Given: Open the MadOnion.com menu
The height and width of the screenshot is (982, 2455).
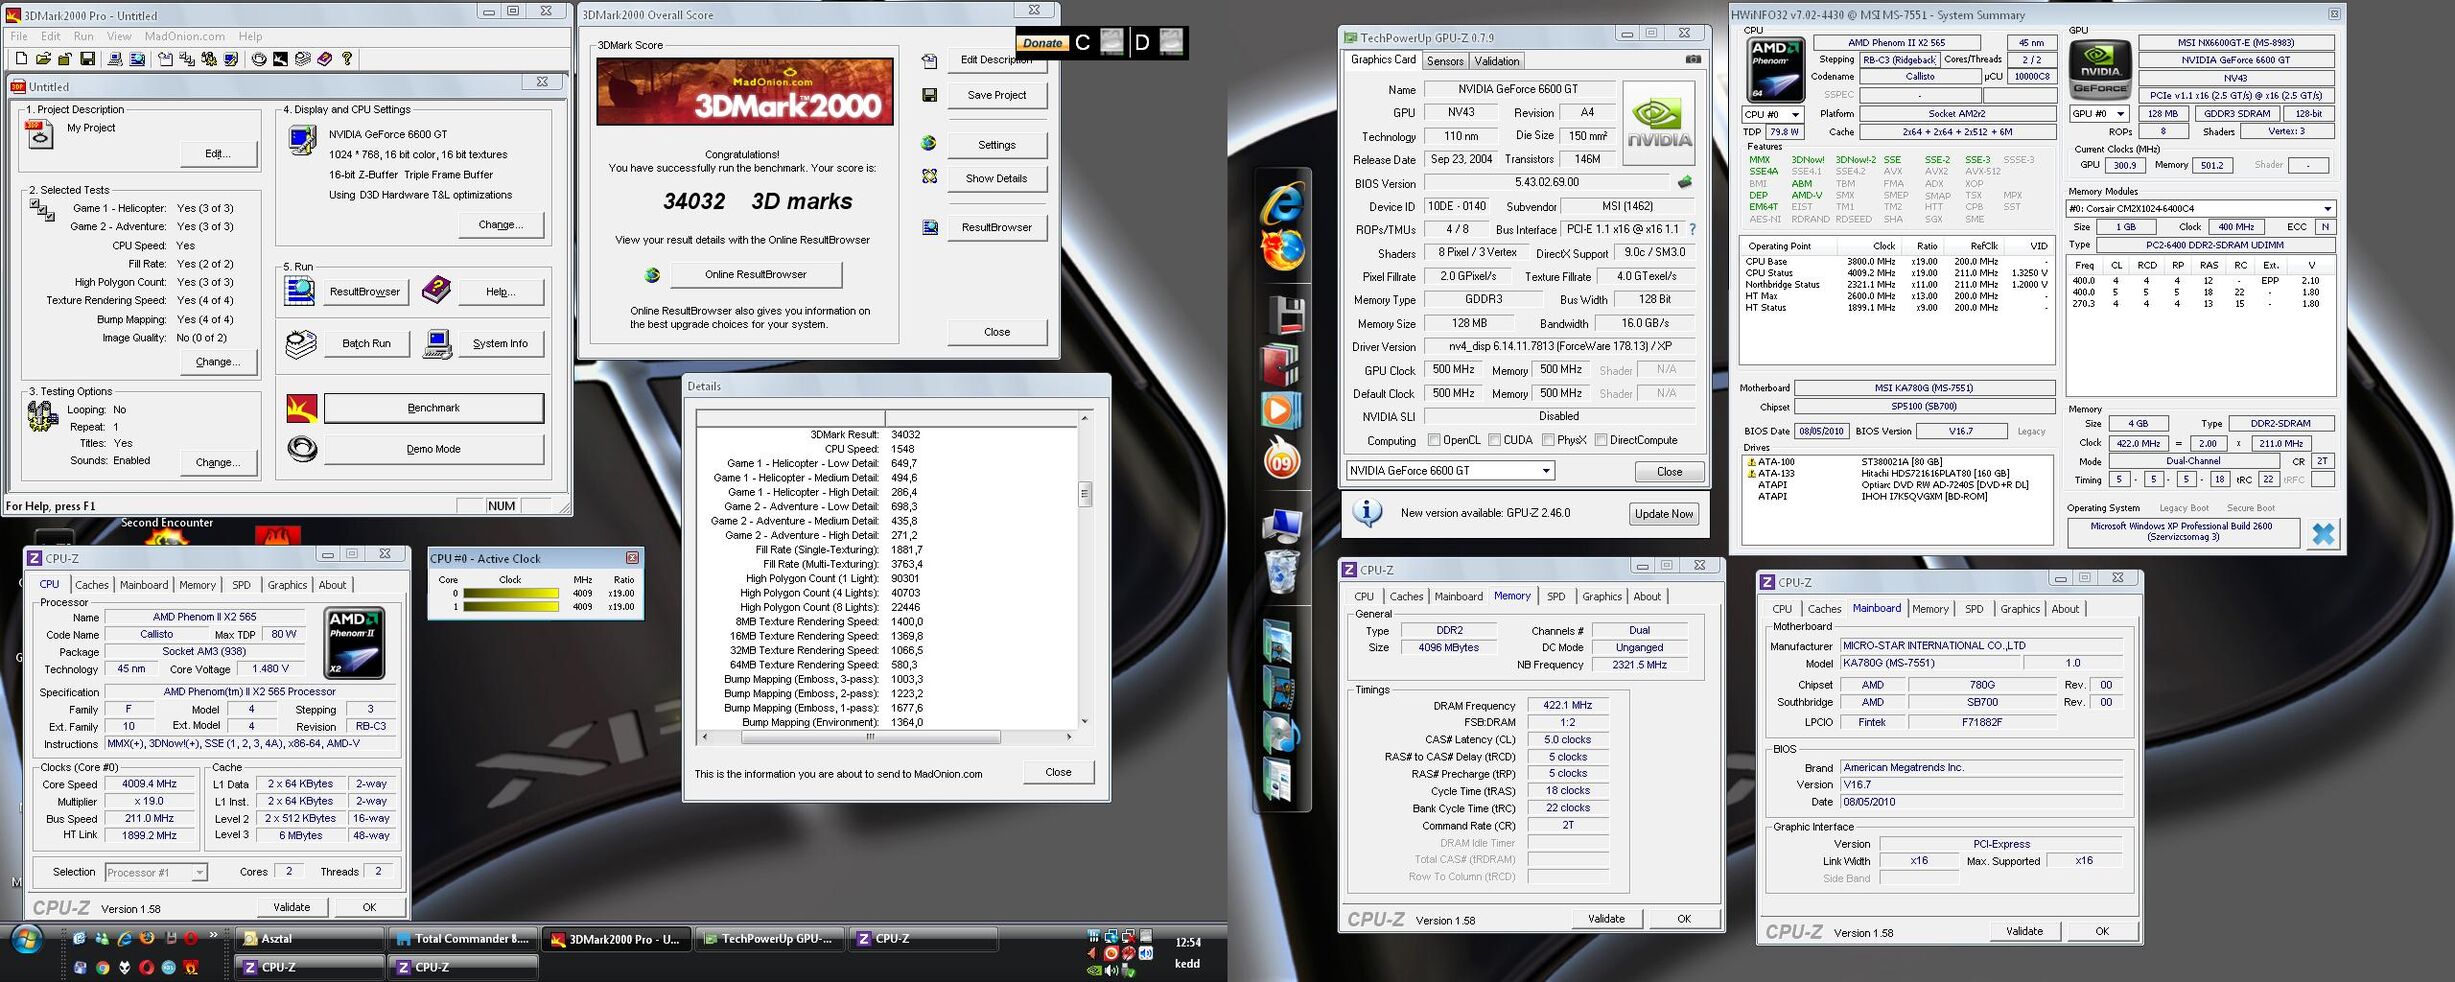Looking at the screenshot, I should pos(185,36).
